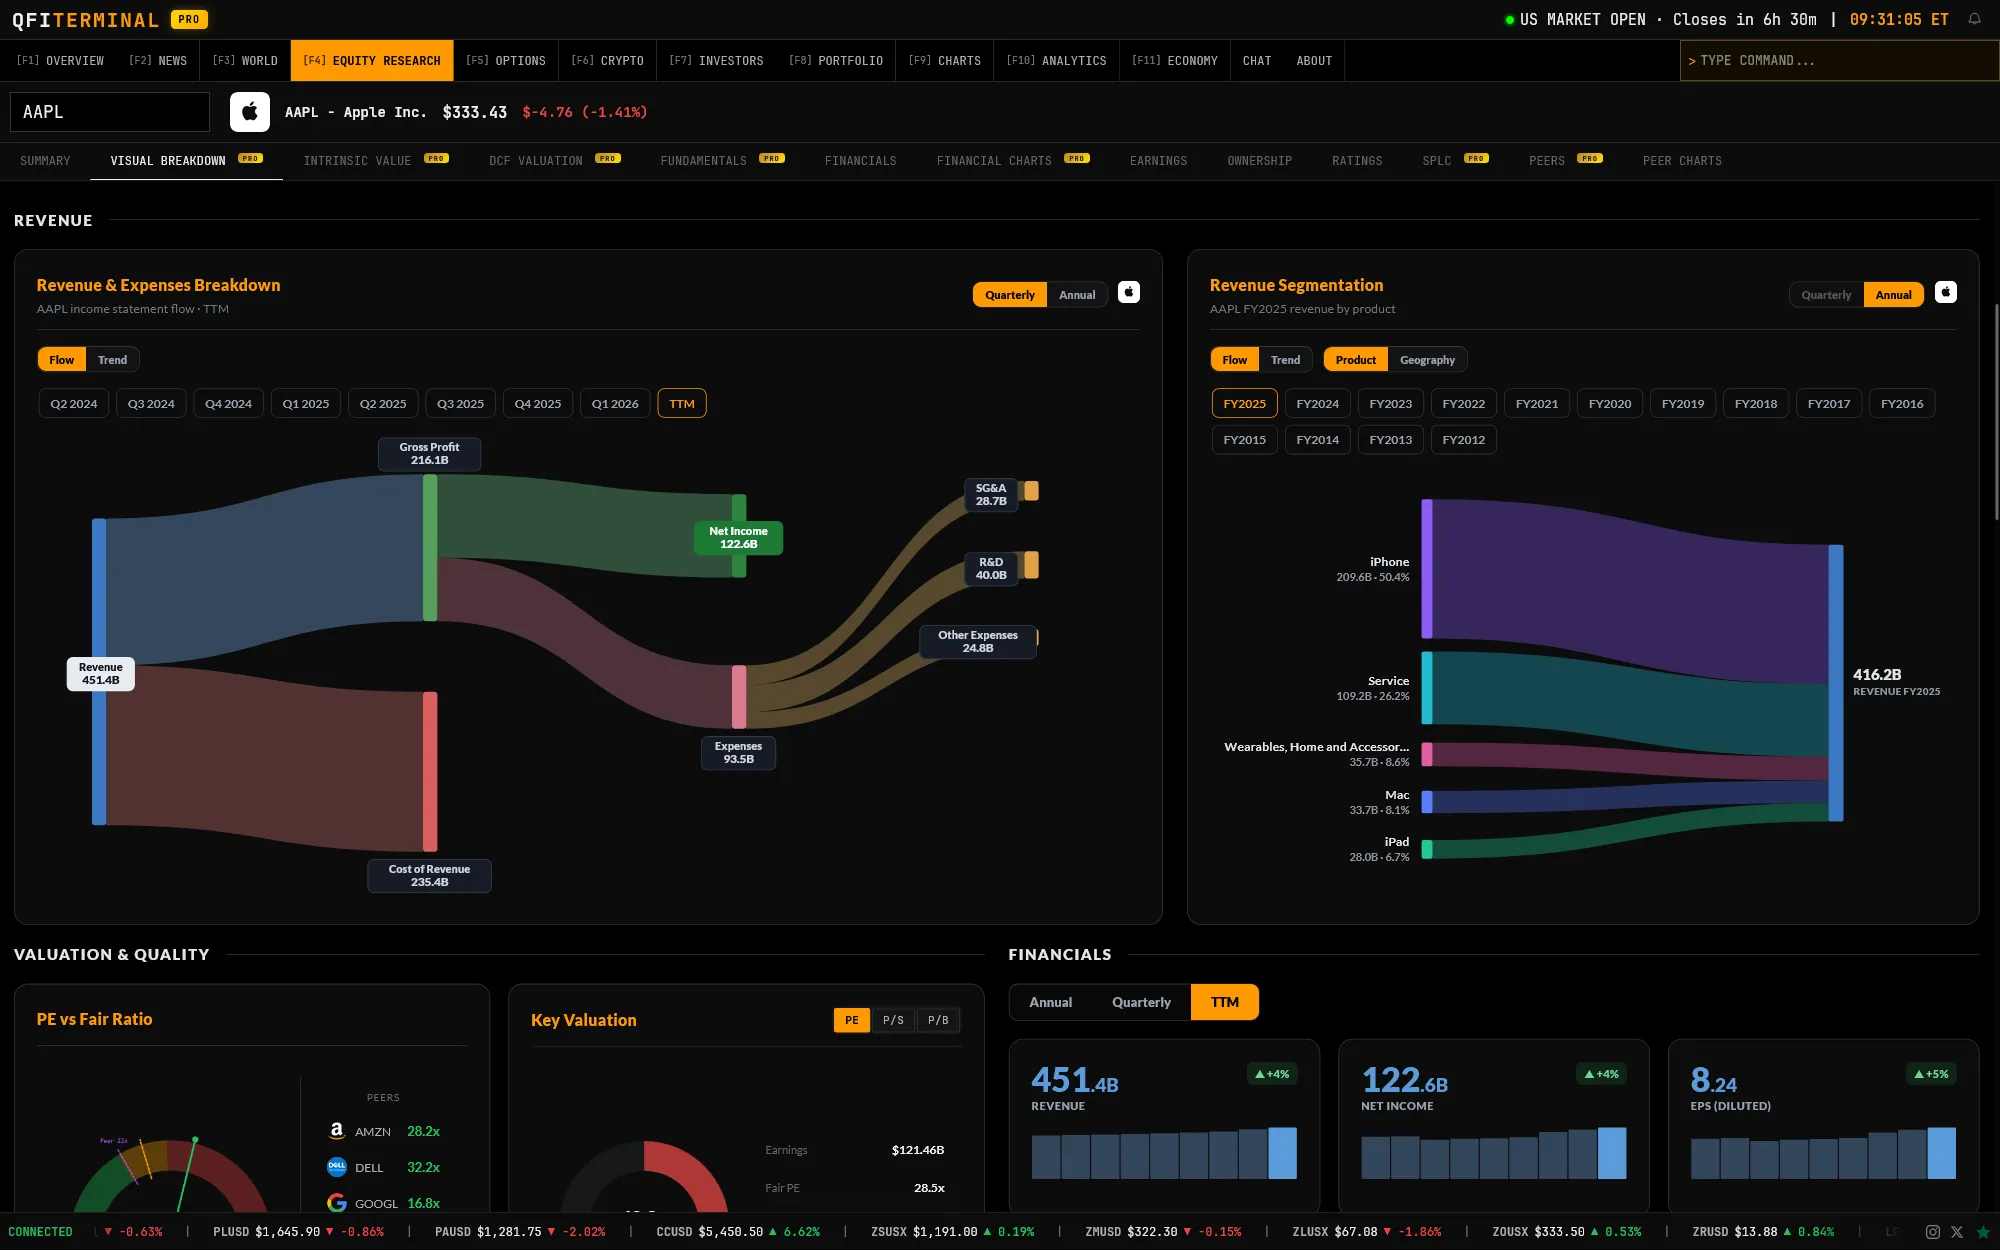Switch Revenue & Expenses Breakdown to Annual
The width and height of the screenshot is (2000, 1251).
tap(1077, 295)
